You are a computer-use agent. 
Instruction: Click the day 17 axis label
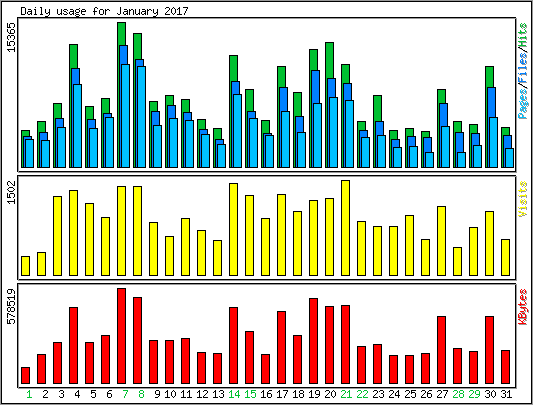pyautogui.click(x=282, y=394)
